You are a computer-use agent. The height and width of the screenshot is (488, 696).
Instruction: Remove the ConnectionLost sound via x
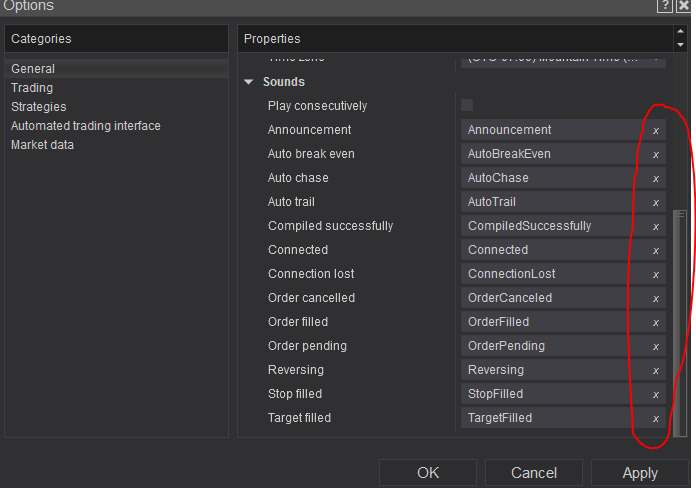click(x=656, y=274)
